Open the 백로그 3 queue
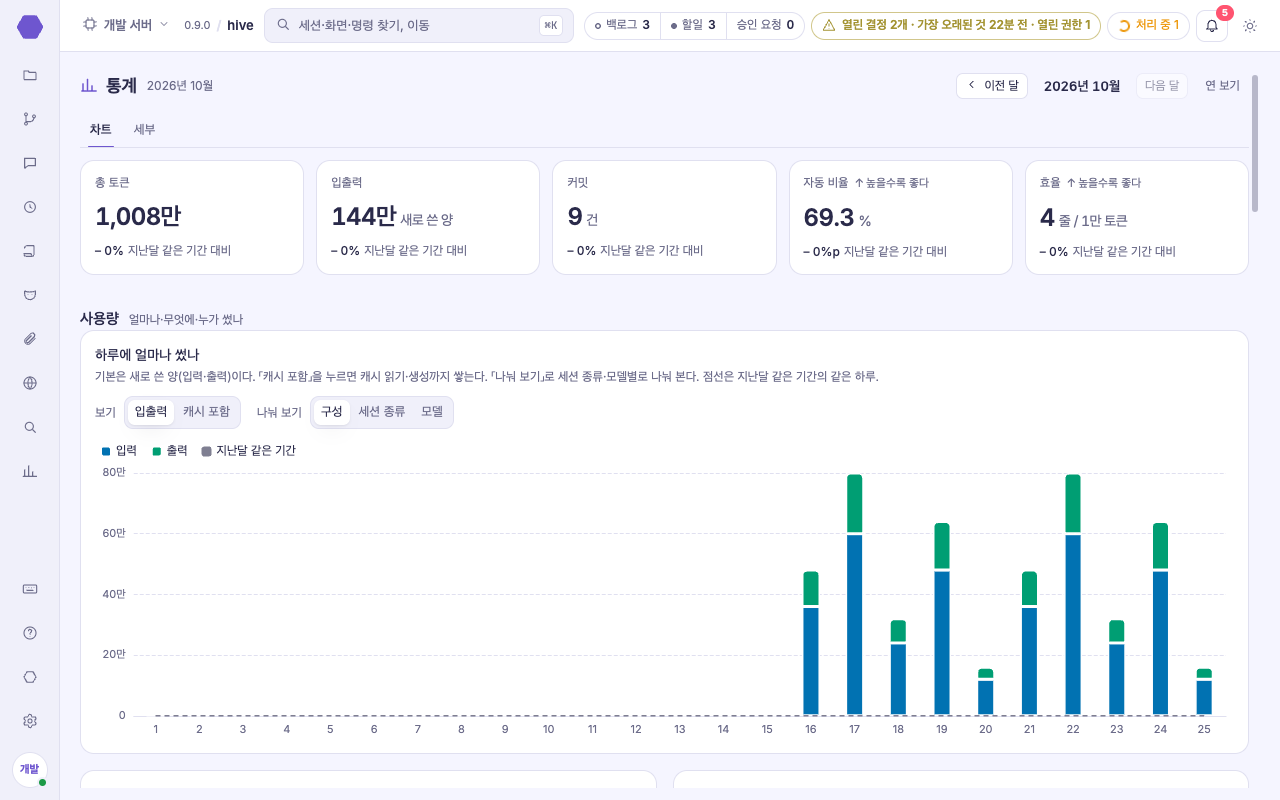 tap(622, 25)
